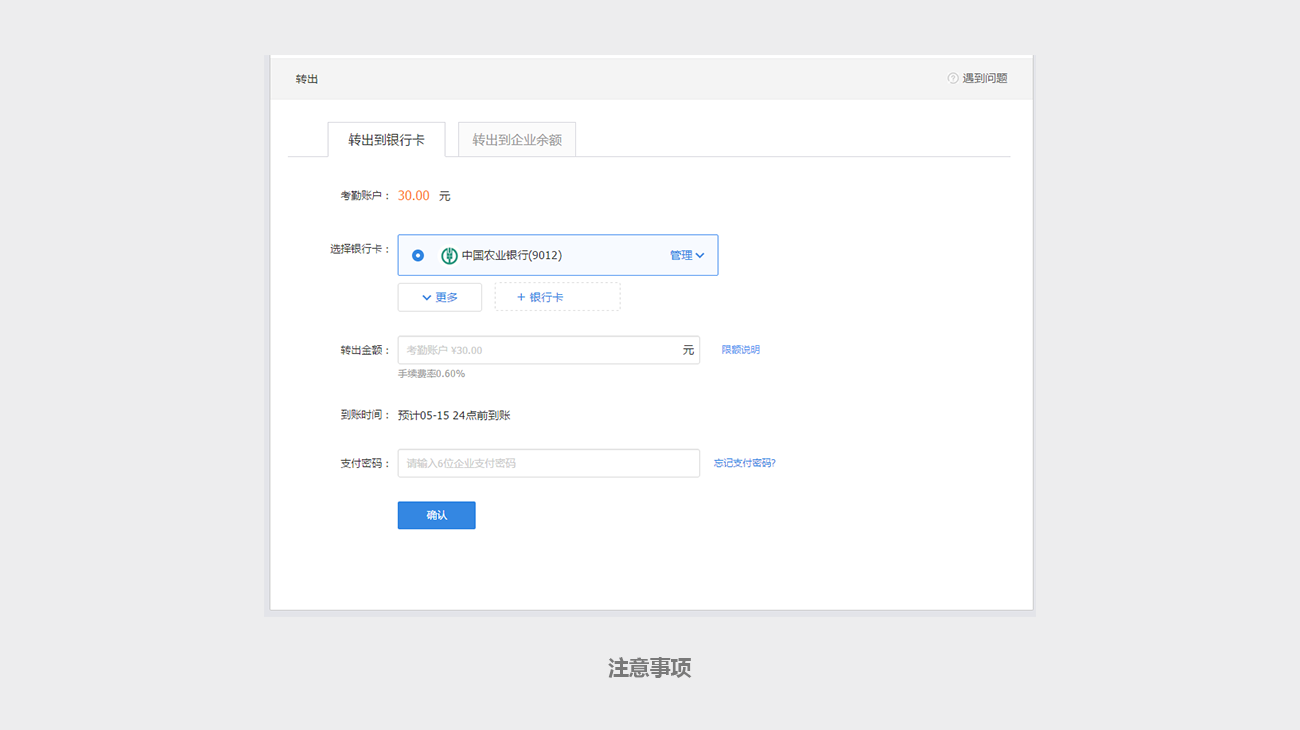Viewport: 1300px width, 730px height.
Task: Open the 遇到问题 help link
Action: pos(985,78)
